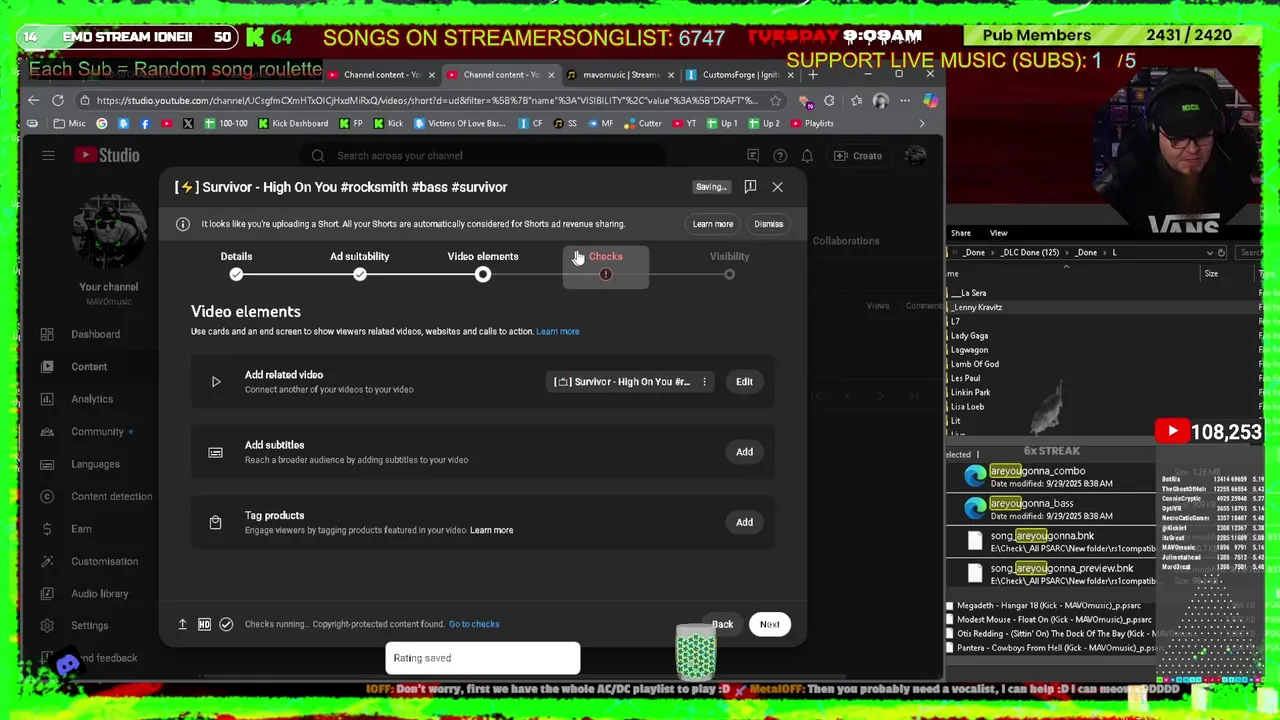Close the video upload dialog

pyautogui.click(x=777, y=187)
